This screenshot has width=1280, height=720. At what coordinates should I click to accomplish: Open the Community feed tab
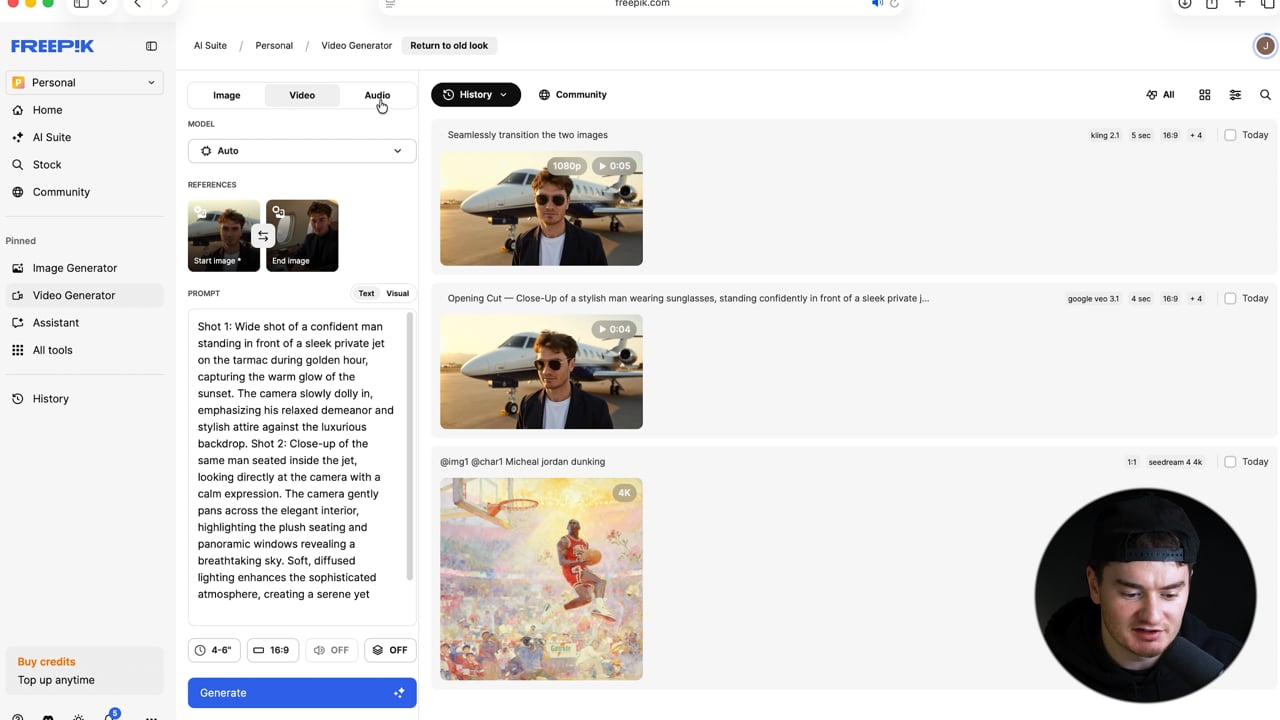tap(573, 95)
